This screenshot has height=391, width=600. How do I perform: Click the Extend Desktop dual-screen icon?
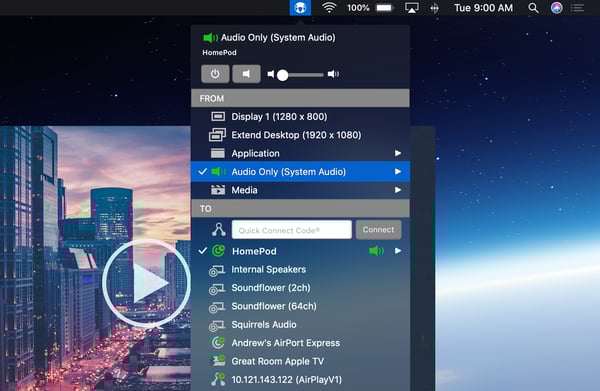point(217,135)
